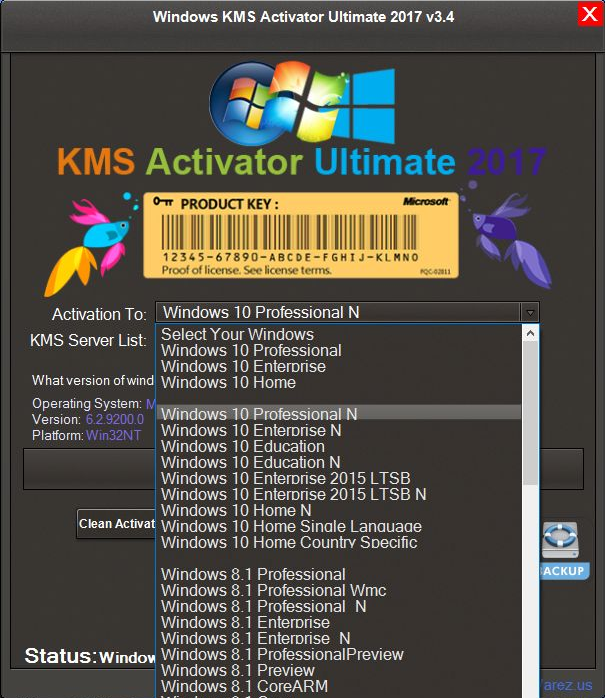The width and height of the screenshot is (605, 698).
Task: Select Windows 10 Education
Action: tap(339, 446)
